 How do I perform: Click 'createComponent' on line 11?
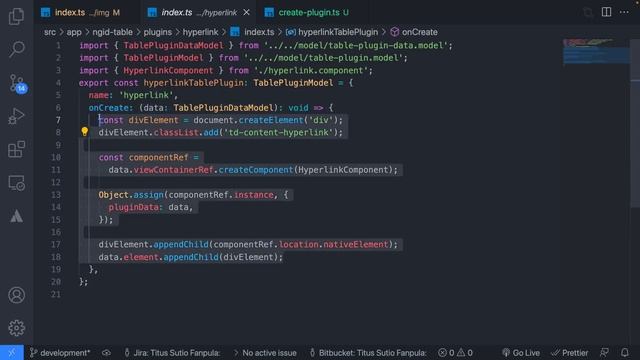point(256,170)
